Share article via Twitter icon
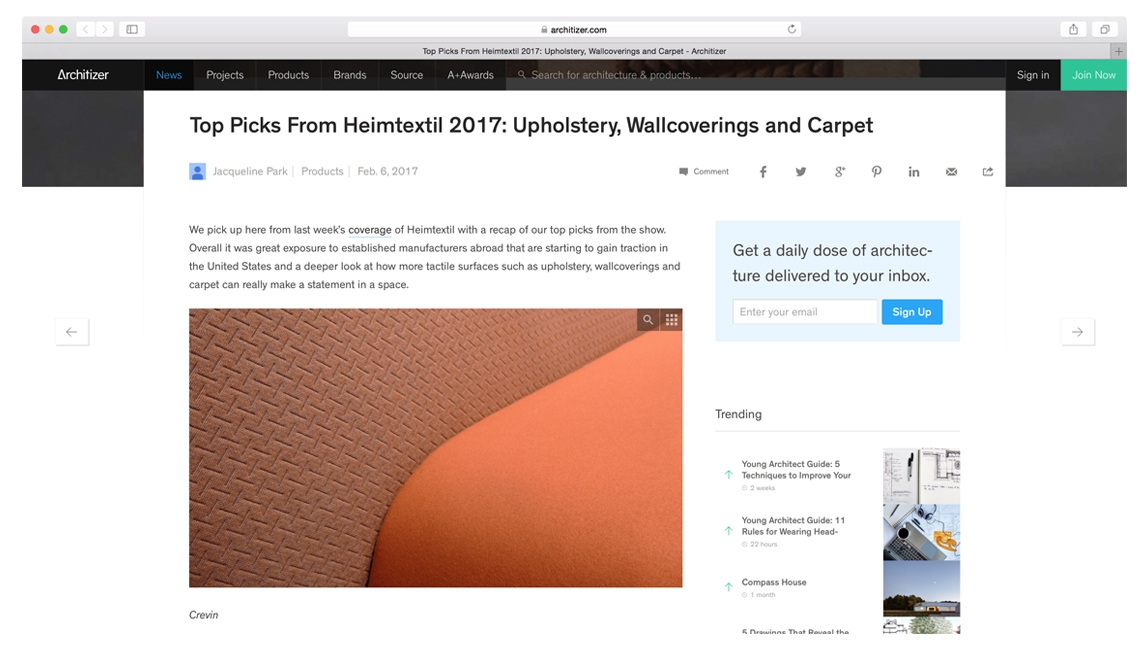1142x649 pixels. 800,172
